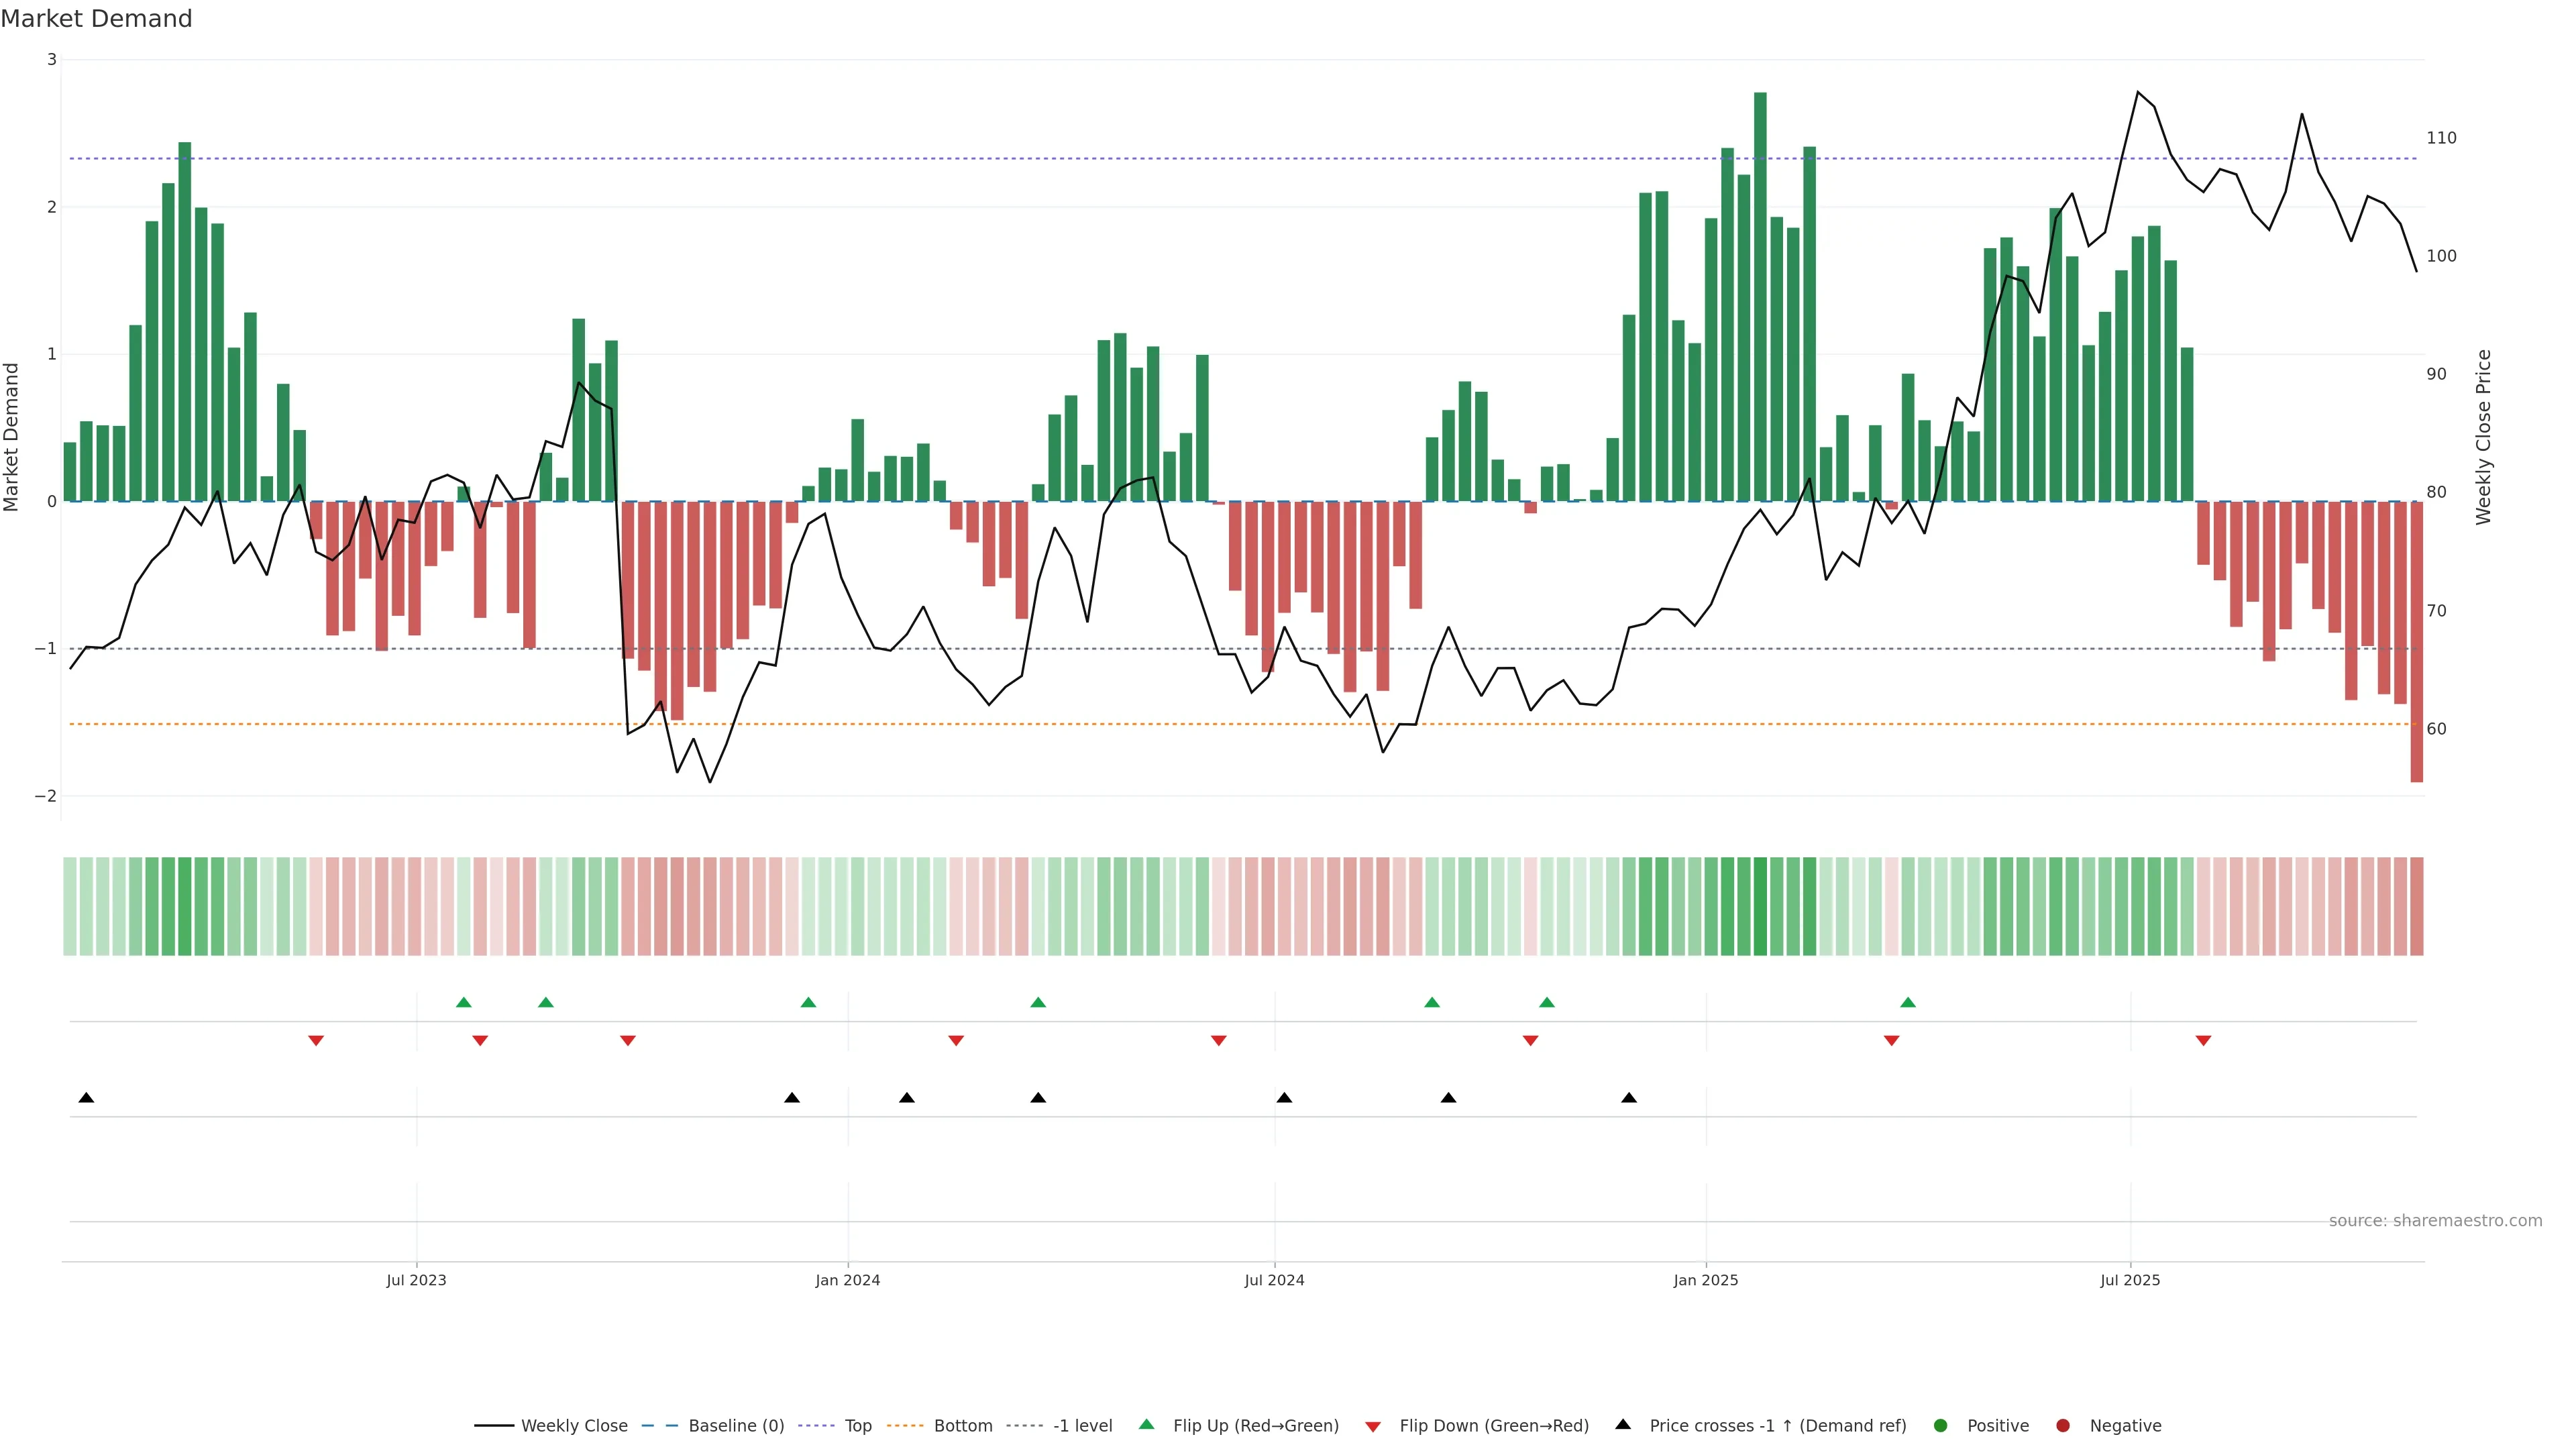Click the last red Flip Down marker

[x=2203, y=1041]
